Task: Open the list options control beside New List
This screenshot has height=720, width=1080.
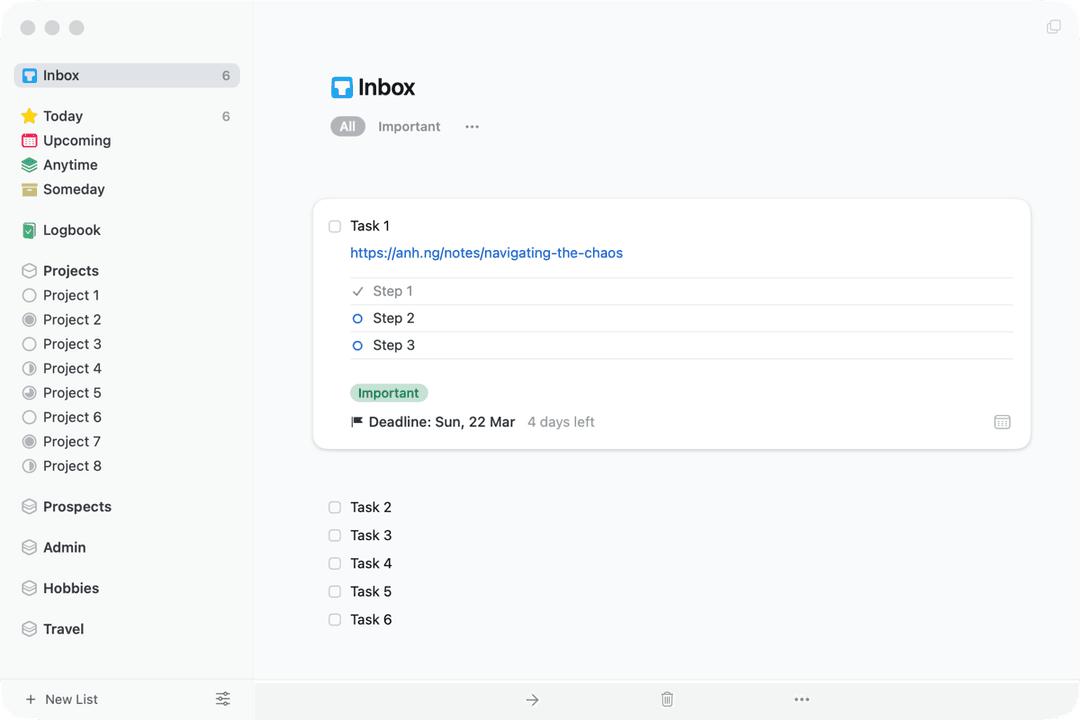Action: (222, 698)
